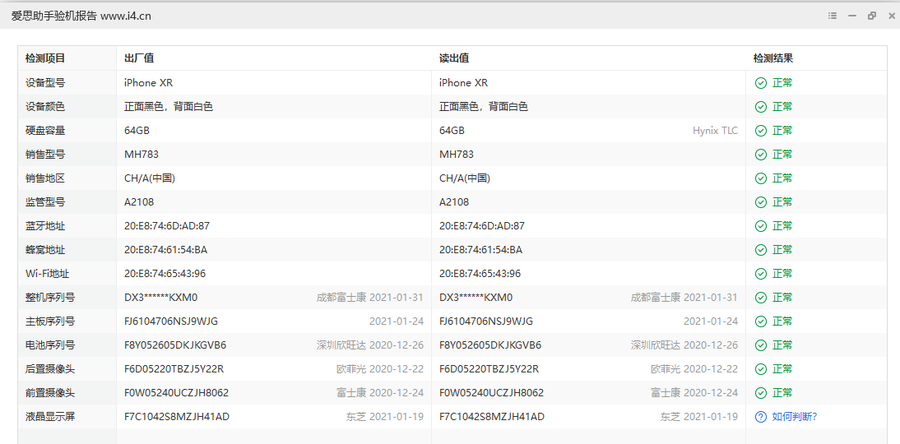The image size is (900, 444).
Task: Click factory value MH783
Action: click(x=141, y=154)
